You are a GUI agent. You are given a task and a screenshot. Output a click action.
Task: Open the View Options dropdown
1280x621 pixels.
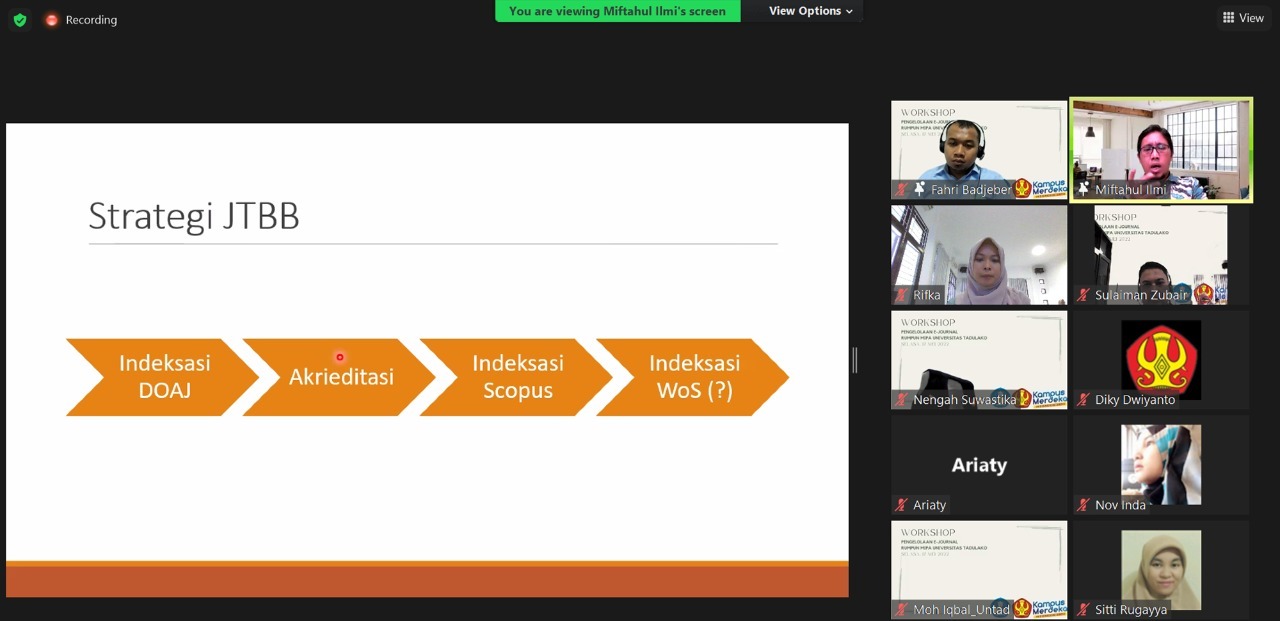pos(810,11)
